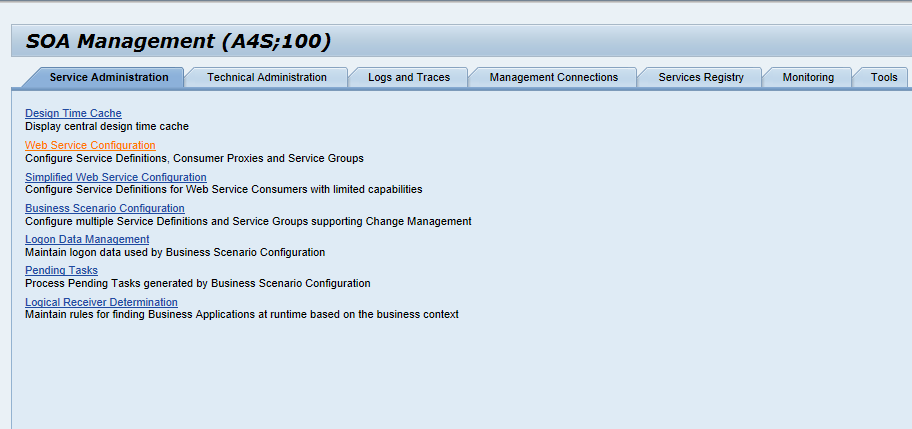
Task: Open the Services Registry tab
Action: click(x=700, y=77)
